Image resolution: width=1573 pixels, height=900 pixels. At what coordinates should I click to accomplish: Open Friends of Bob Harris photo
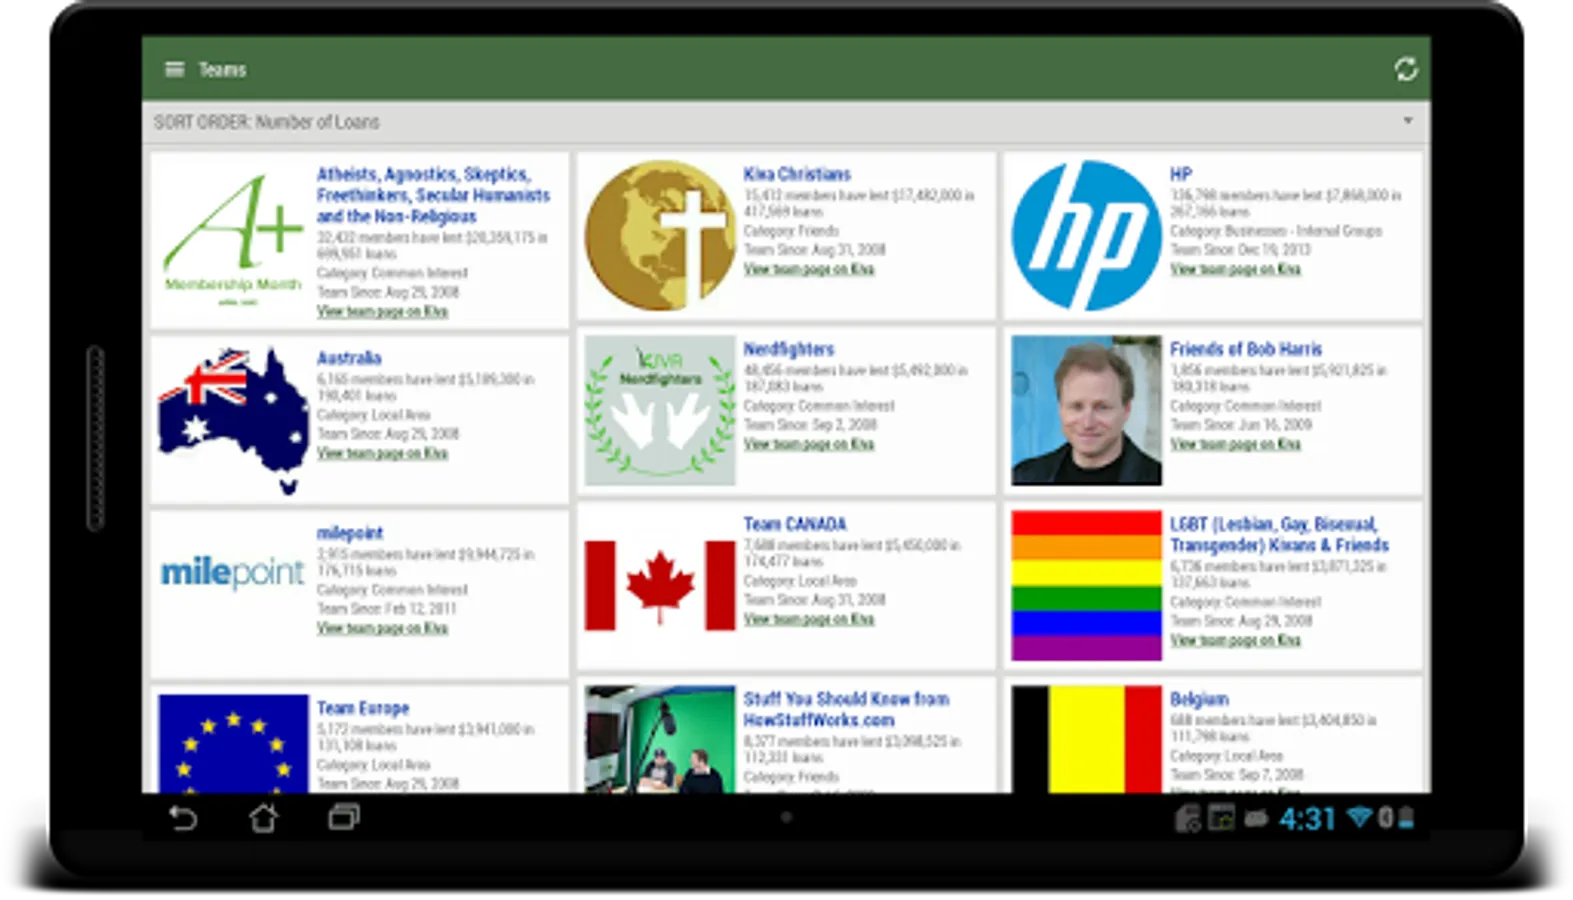pyautogui.click(x=1086, y=410)
